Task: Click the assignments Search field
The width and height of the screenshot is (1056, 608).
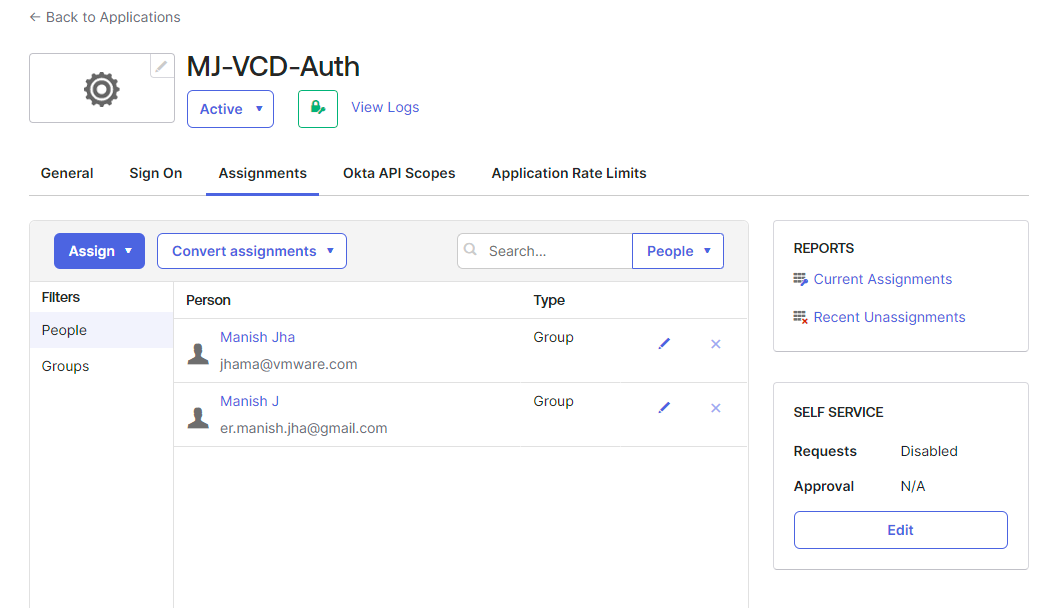Action: click(x=555, y=251)
